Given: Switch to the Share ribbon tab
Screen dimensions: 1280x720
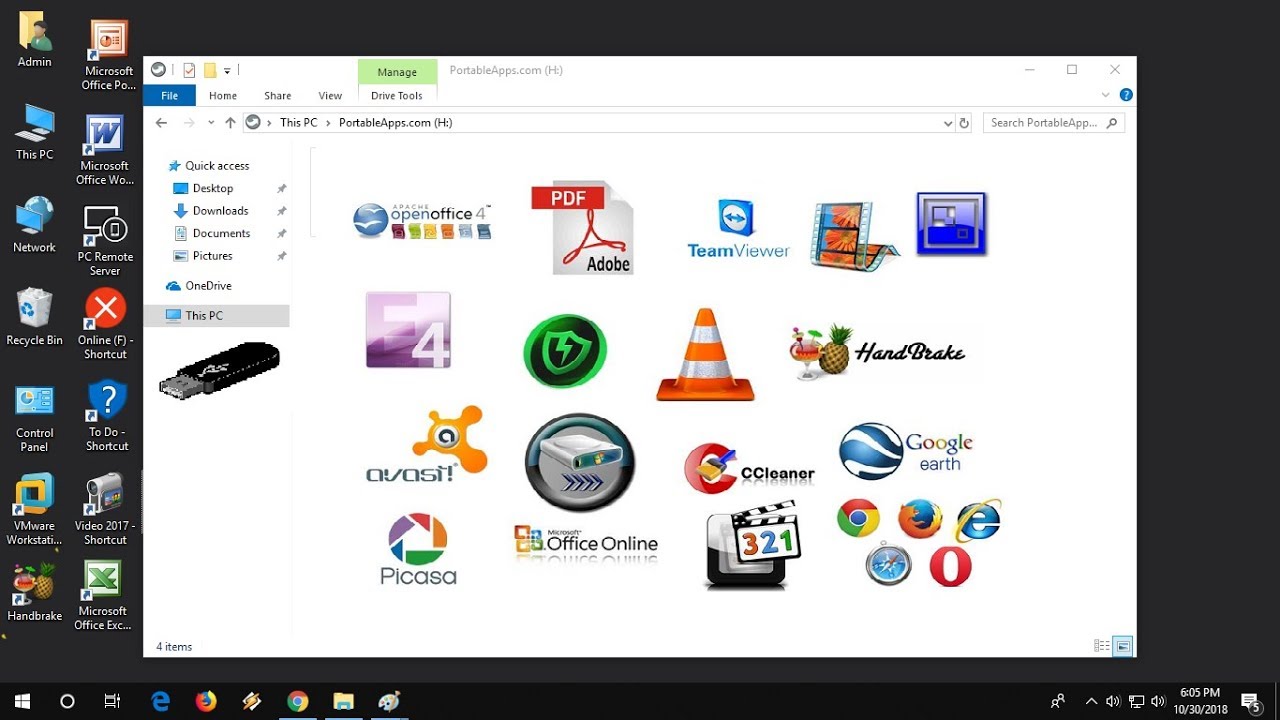Looking at the screenshot, I should pos(278,96).
